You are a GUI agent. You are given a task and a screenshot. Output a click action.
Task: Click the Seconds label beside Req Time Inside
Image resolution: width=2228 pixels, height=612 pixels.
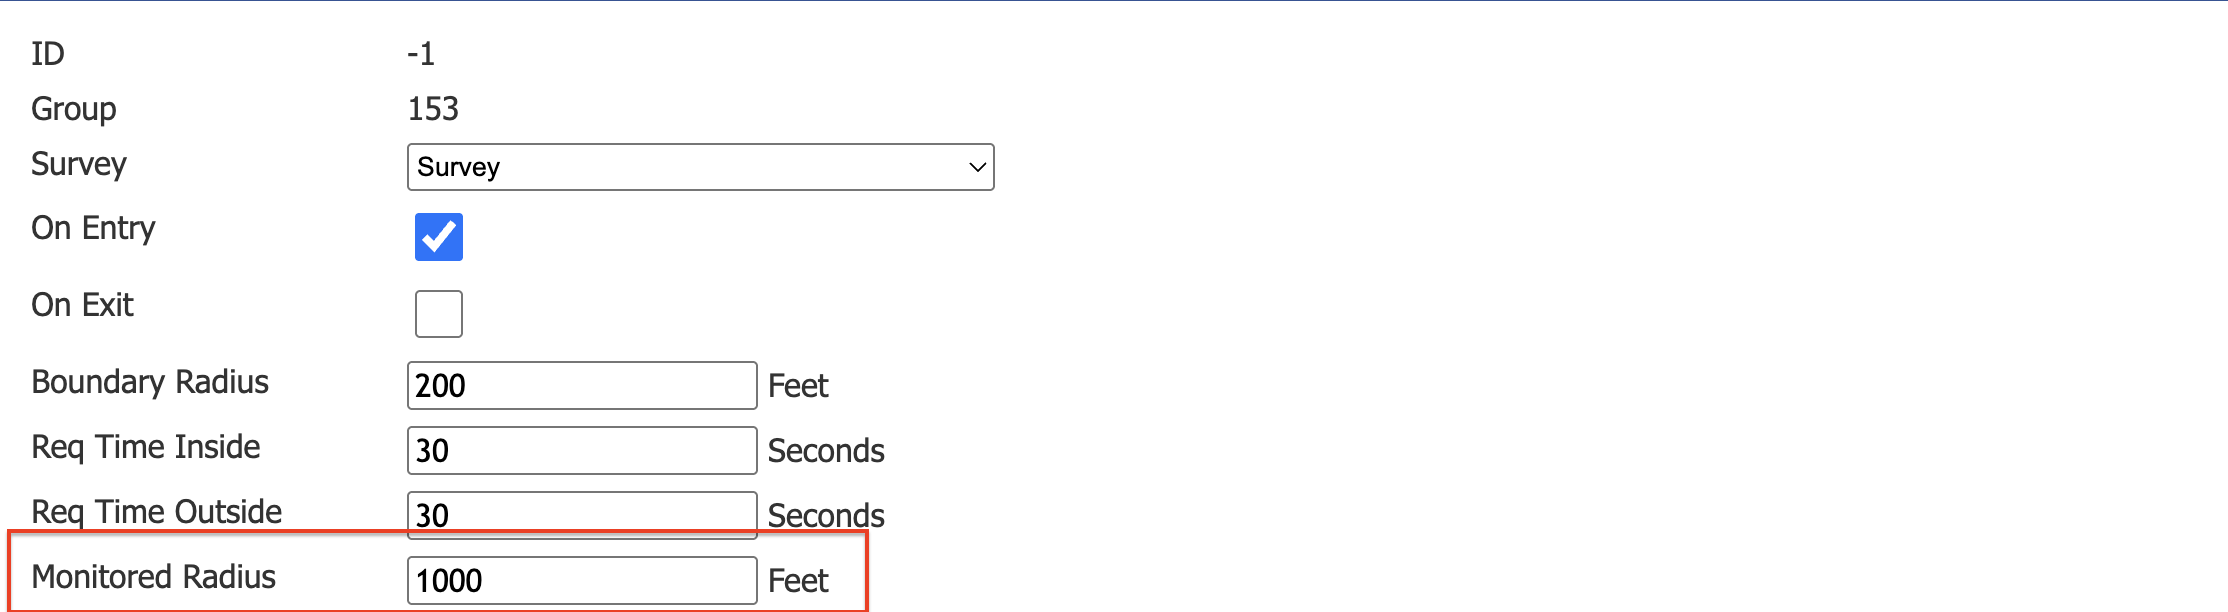tap(826, 450)
